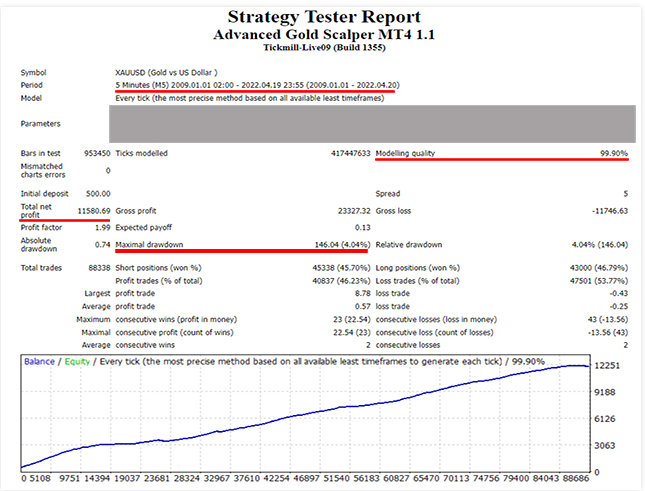
Task: Click the Spread value 5
Action: 625,194
